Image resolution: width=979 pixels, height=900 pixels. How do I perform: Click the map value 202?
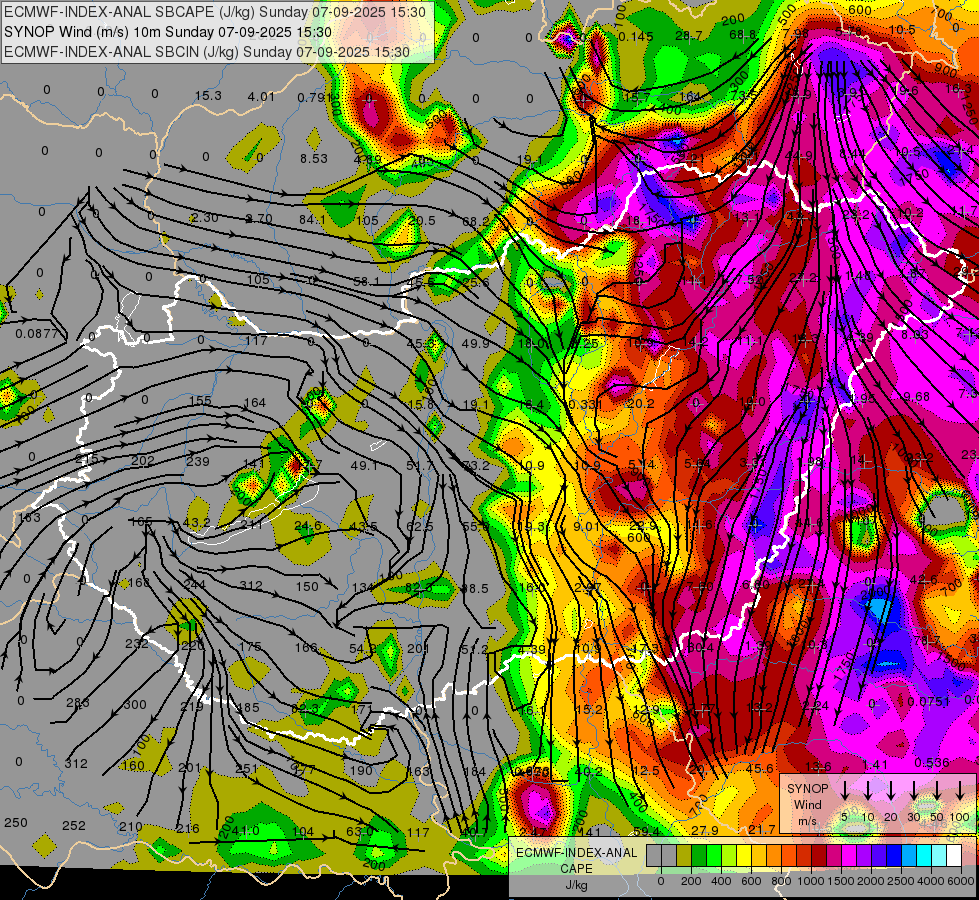[142, 461]
